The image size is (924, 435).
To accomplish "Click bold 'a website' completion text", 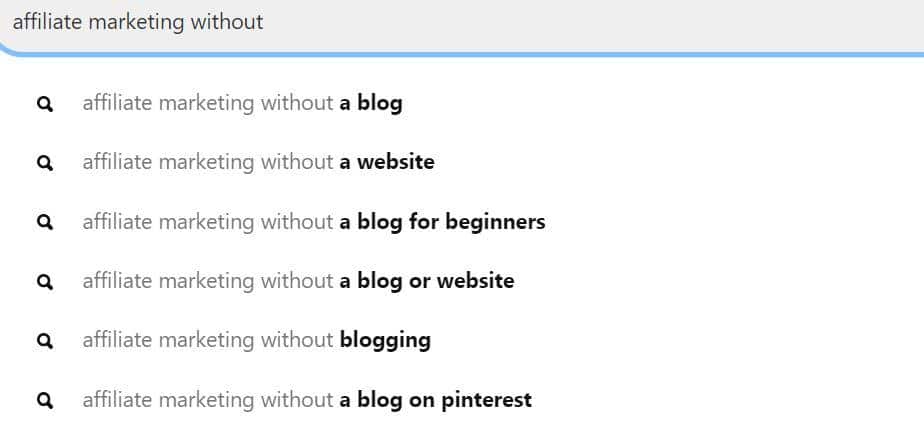I will tap(387, 162).
